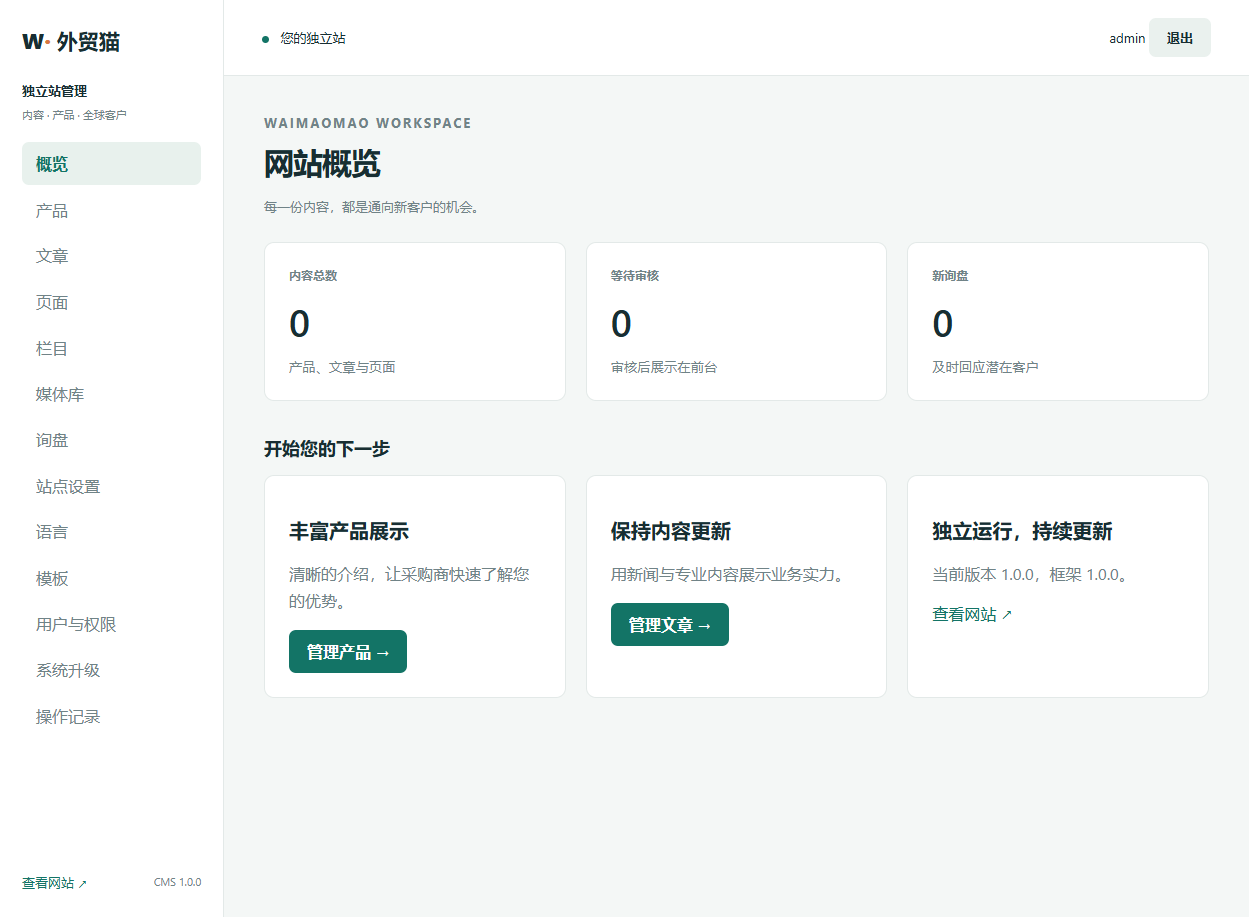Click the 等待审核 stat card label
The image size is (1249, 917).
(x=635, y=276)
